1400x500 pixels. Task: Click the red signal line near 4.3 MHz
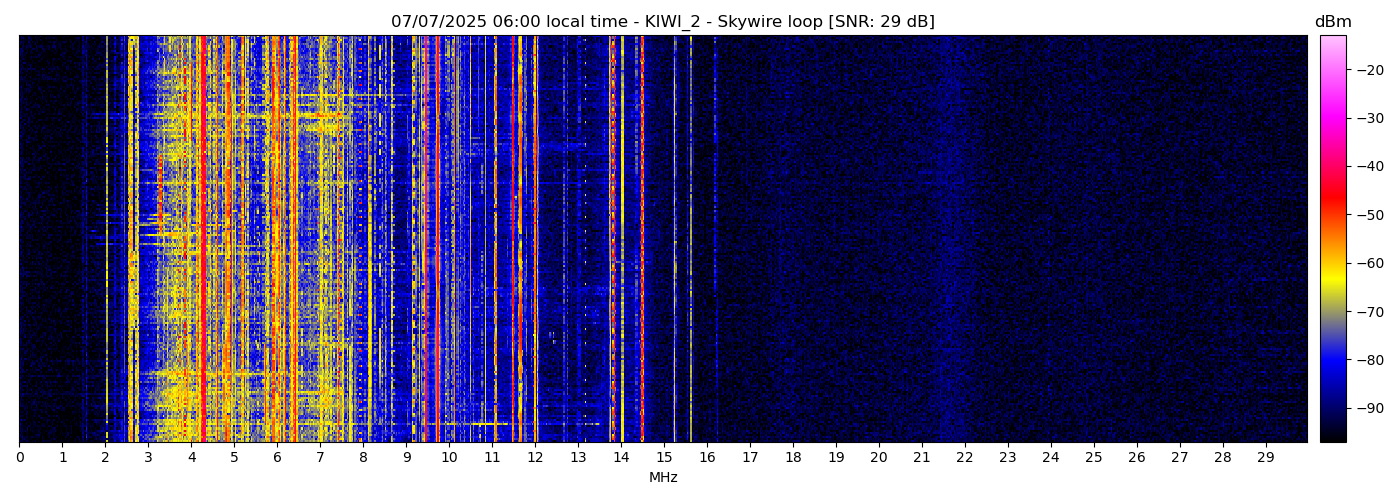(x=203, y=240)
